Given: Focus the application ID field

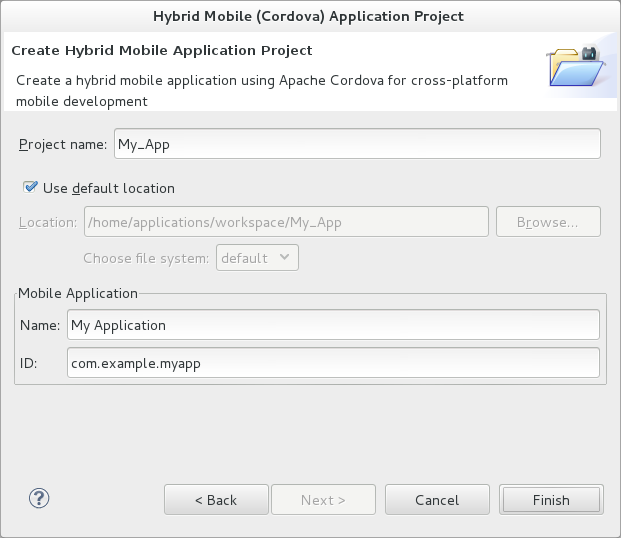Looking at the screenshot, I should pyautogui.click(x=333, y=363).
